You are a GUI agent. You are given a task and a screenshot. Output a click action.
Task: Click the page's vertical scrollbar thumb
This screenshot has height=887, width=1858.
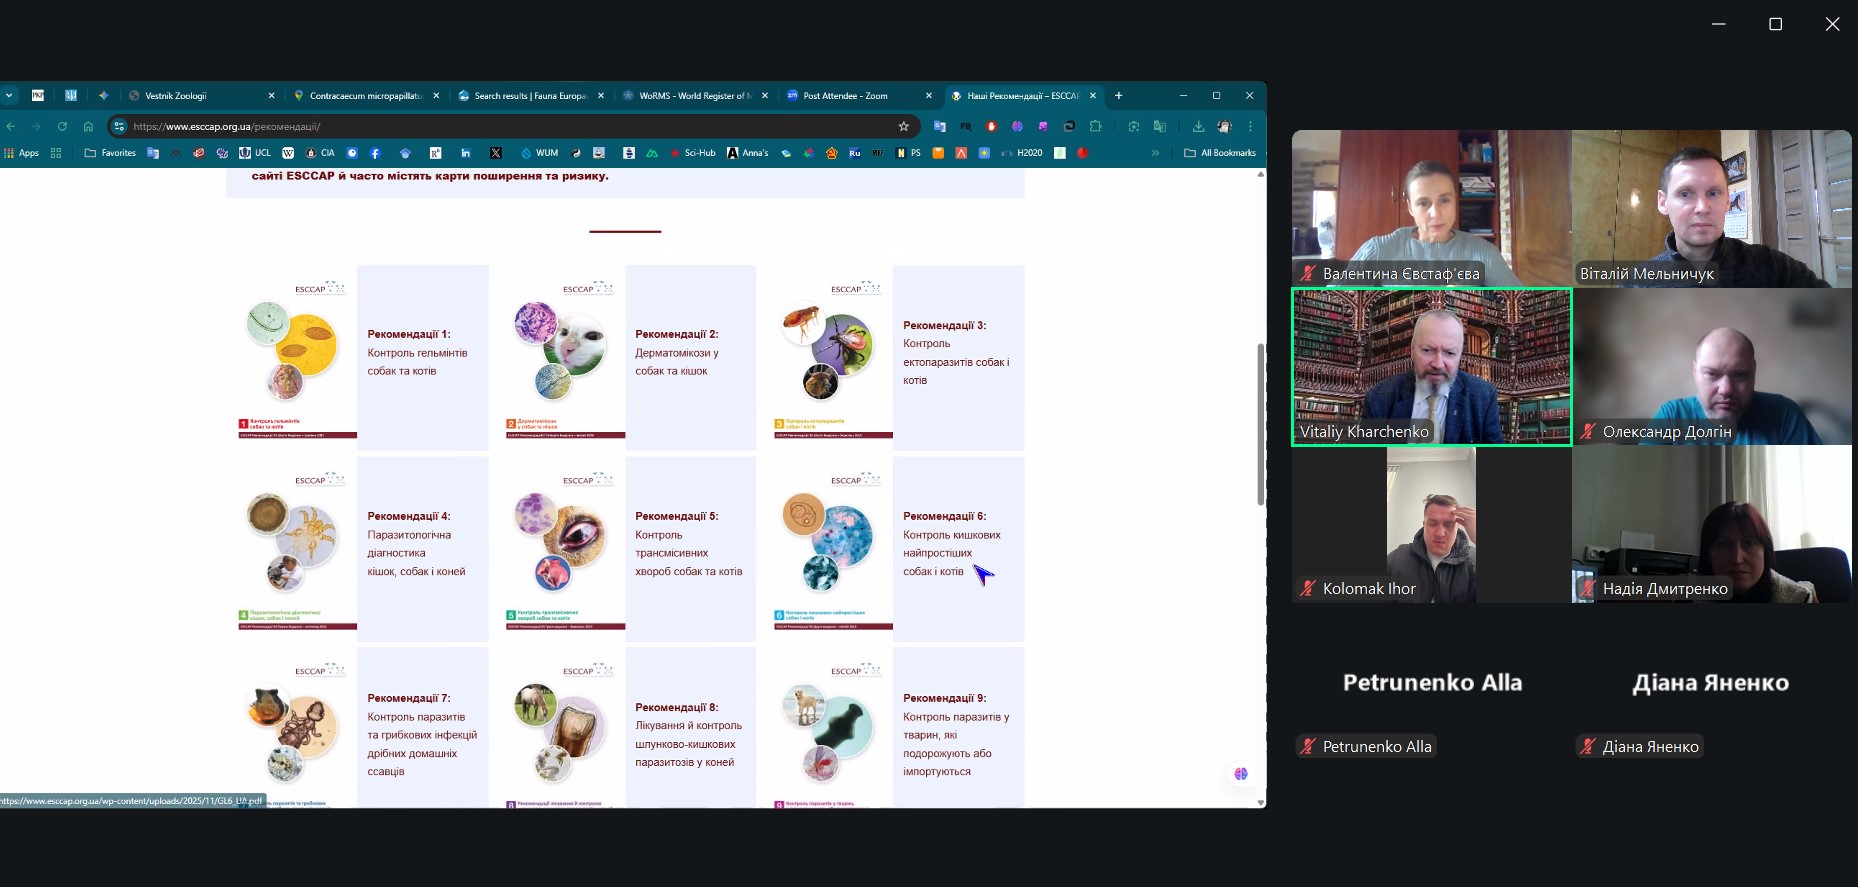[x=1260, y=425]
